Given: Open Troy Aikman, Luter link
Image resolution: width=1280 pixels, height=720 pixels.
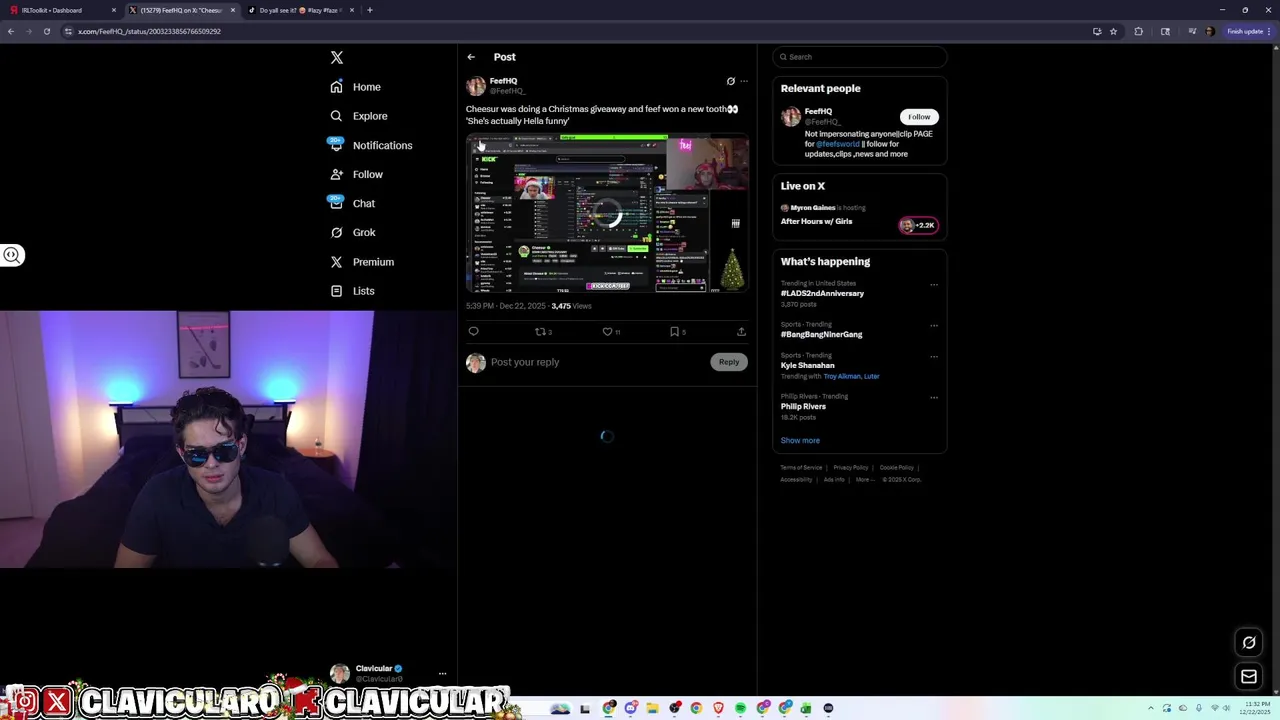Looking at the screenshot, I should 851,376.
